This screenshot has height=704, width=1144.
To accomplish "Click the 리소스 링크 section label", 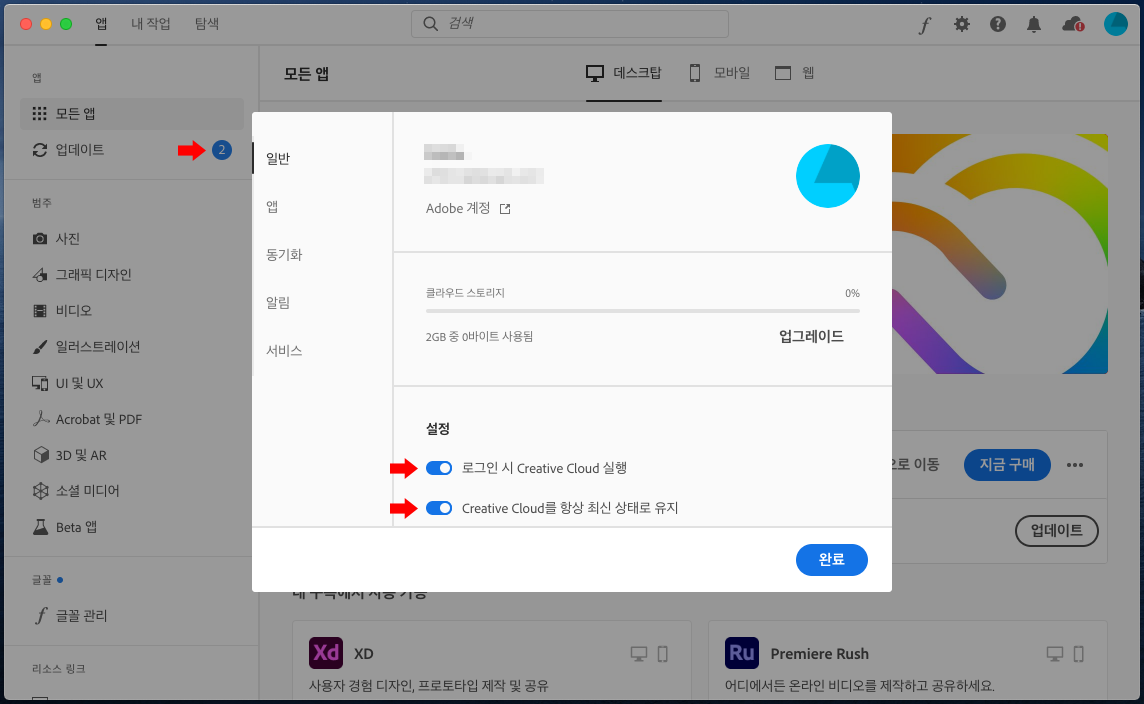I will 58,668.
